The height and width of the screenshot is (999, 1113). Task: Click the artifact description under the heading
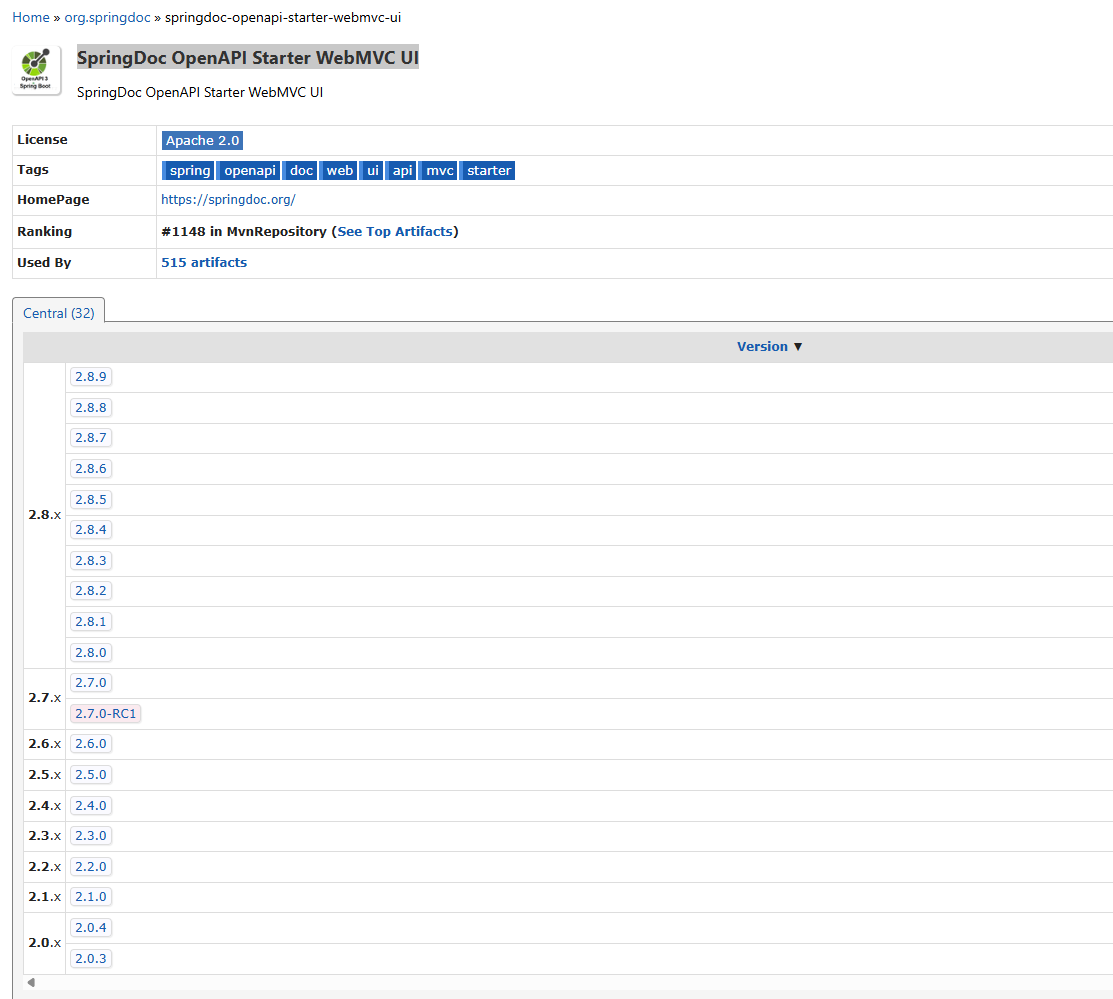[x=199, y=92]
